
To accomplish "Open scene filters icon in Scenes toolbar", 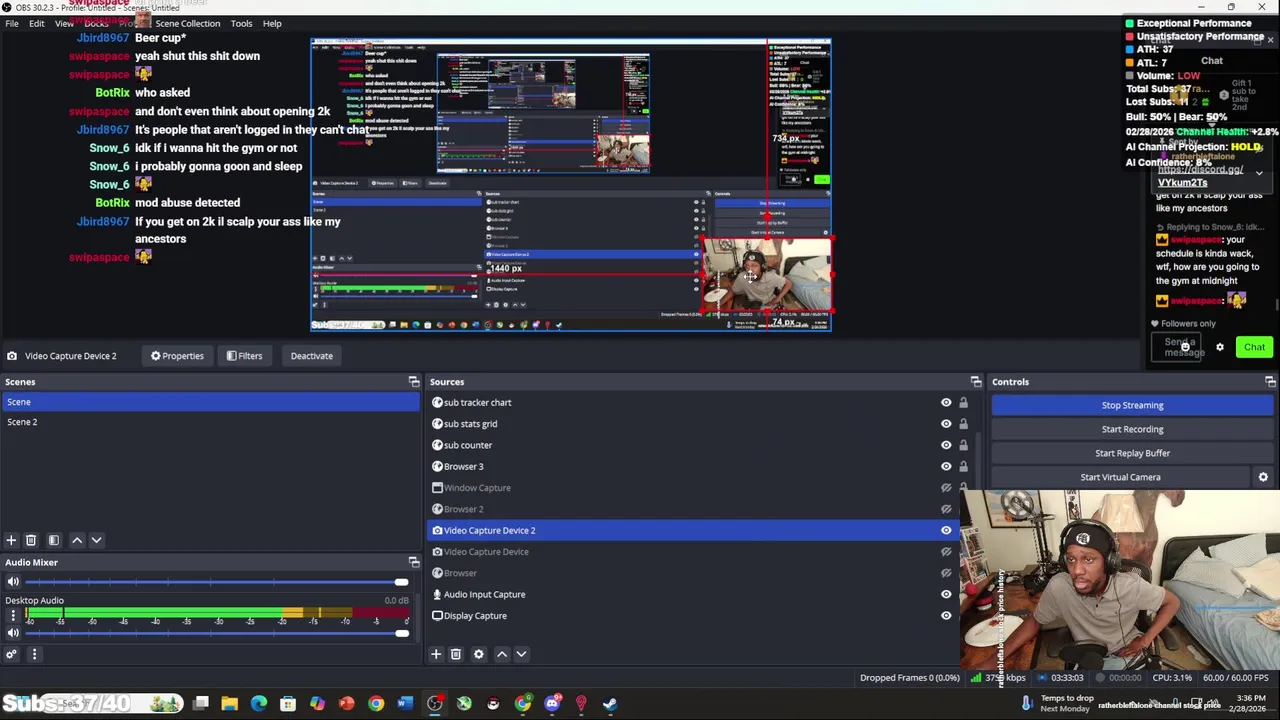I will click(x=54, y=540).
